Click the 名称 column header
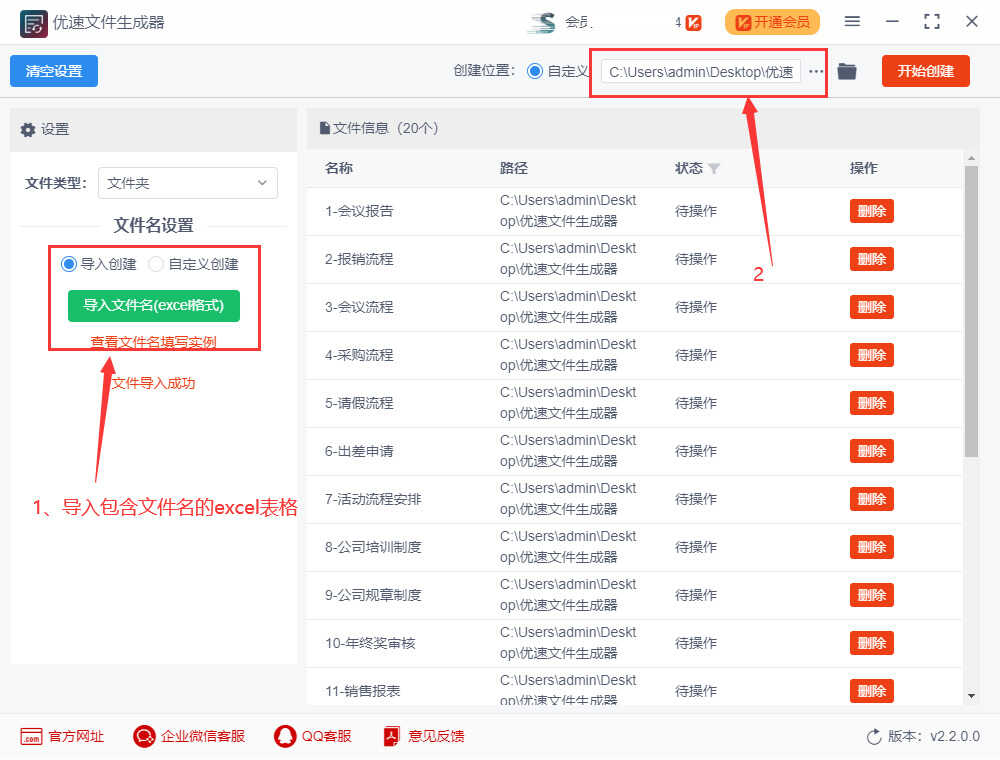Screen dimensions: 1000x760 click(339, 168)
